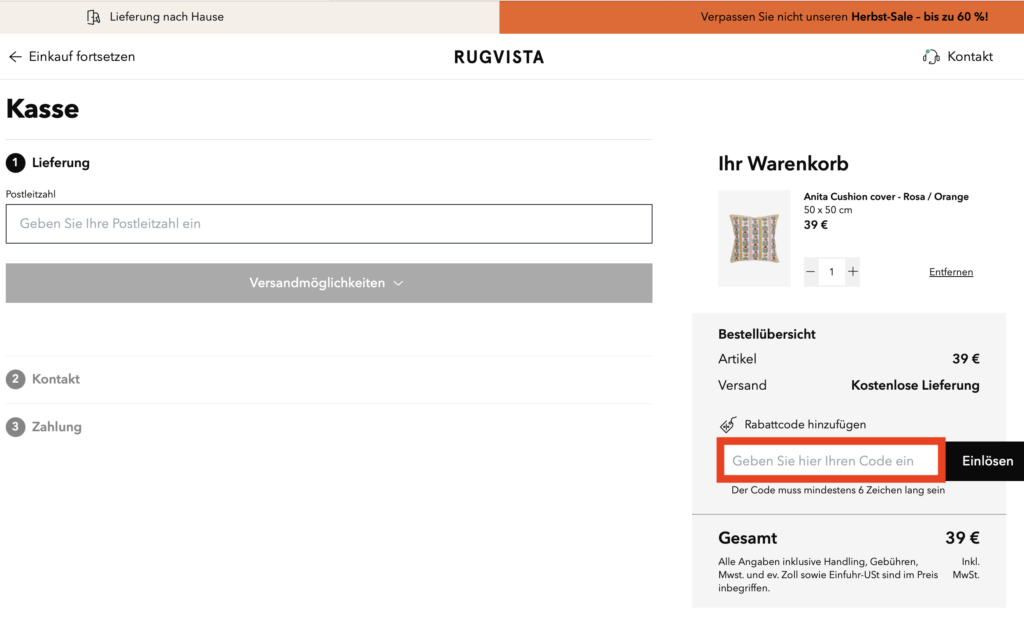Click the back arrow beside Einkauf fortsetzen

point(14,56)
